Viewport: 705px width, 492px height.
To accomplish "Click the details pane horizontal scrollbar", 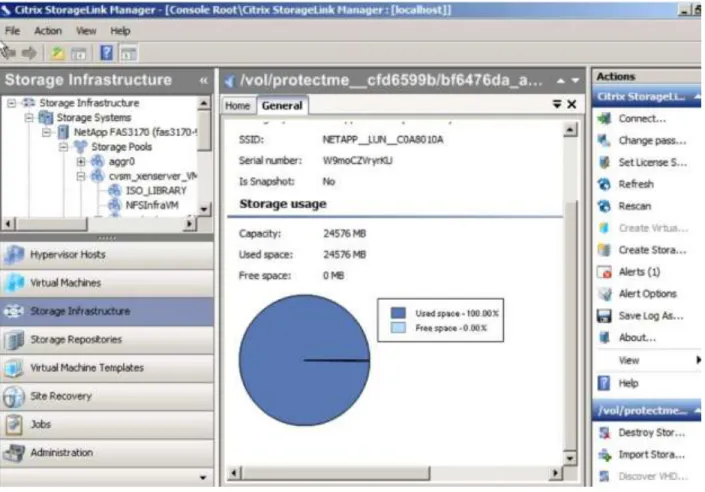I will point(335,473).
